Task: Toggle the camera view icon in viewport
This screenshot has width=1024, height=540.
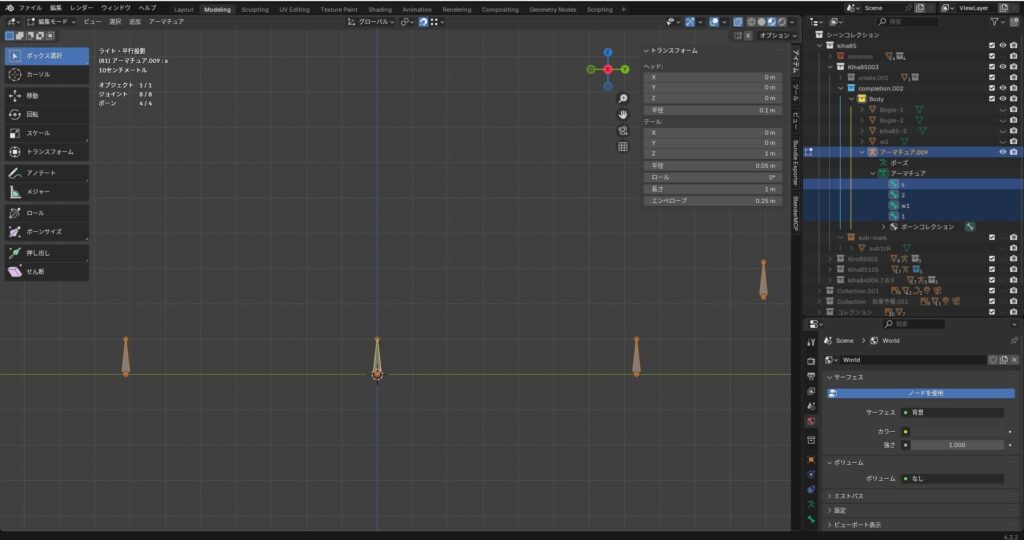Action: [x=623, y=130]
